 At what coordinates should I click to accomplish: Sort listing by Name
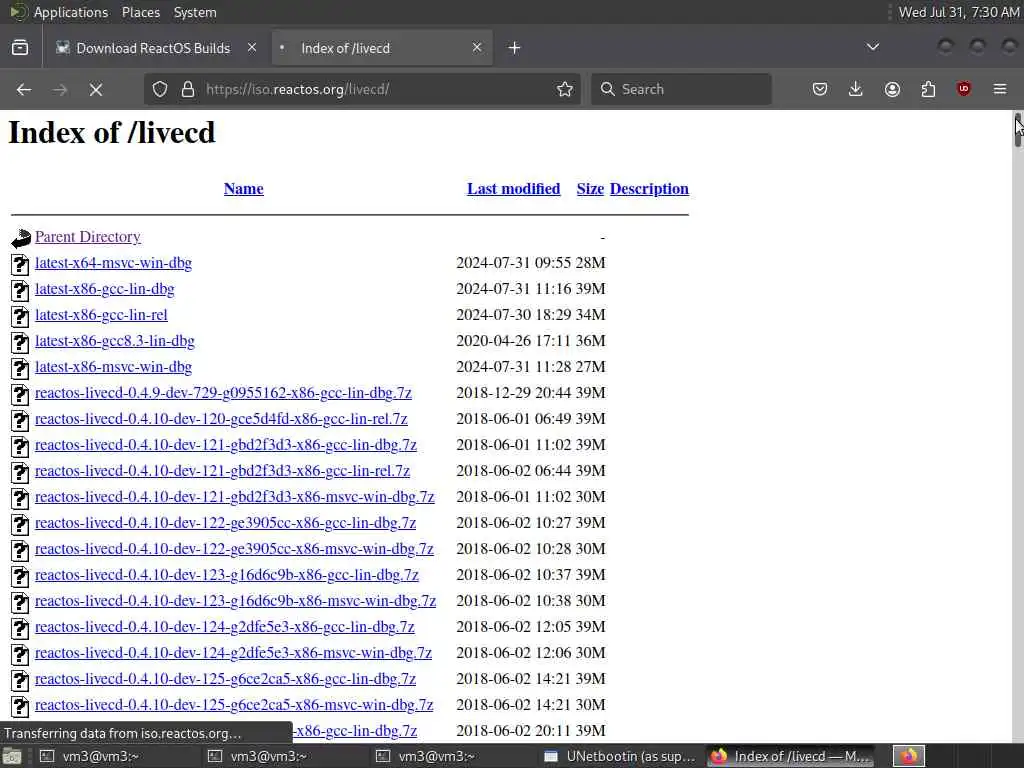(244, 189)
